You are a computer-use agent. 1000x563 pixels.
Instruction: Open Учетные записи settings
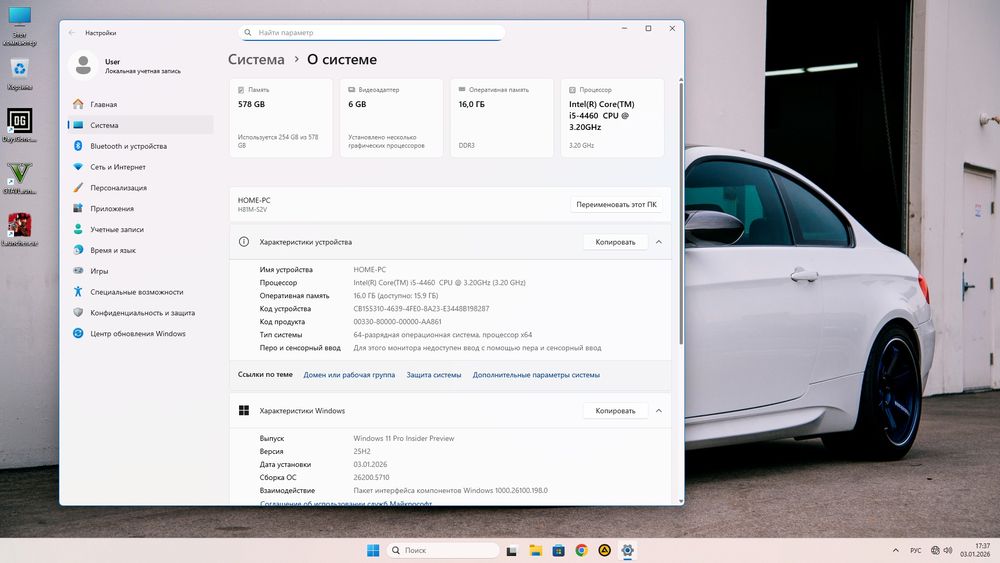point(140,230)
